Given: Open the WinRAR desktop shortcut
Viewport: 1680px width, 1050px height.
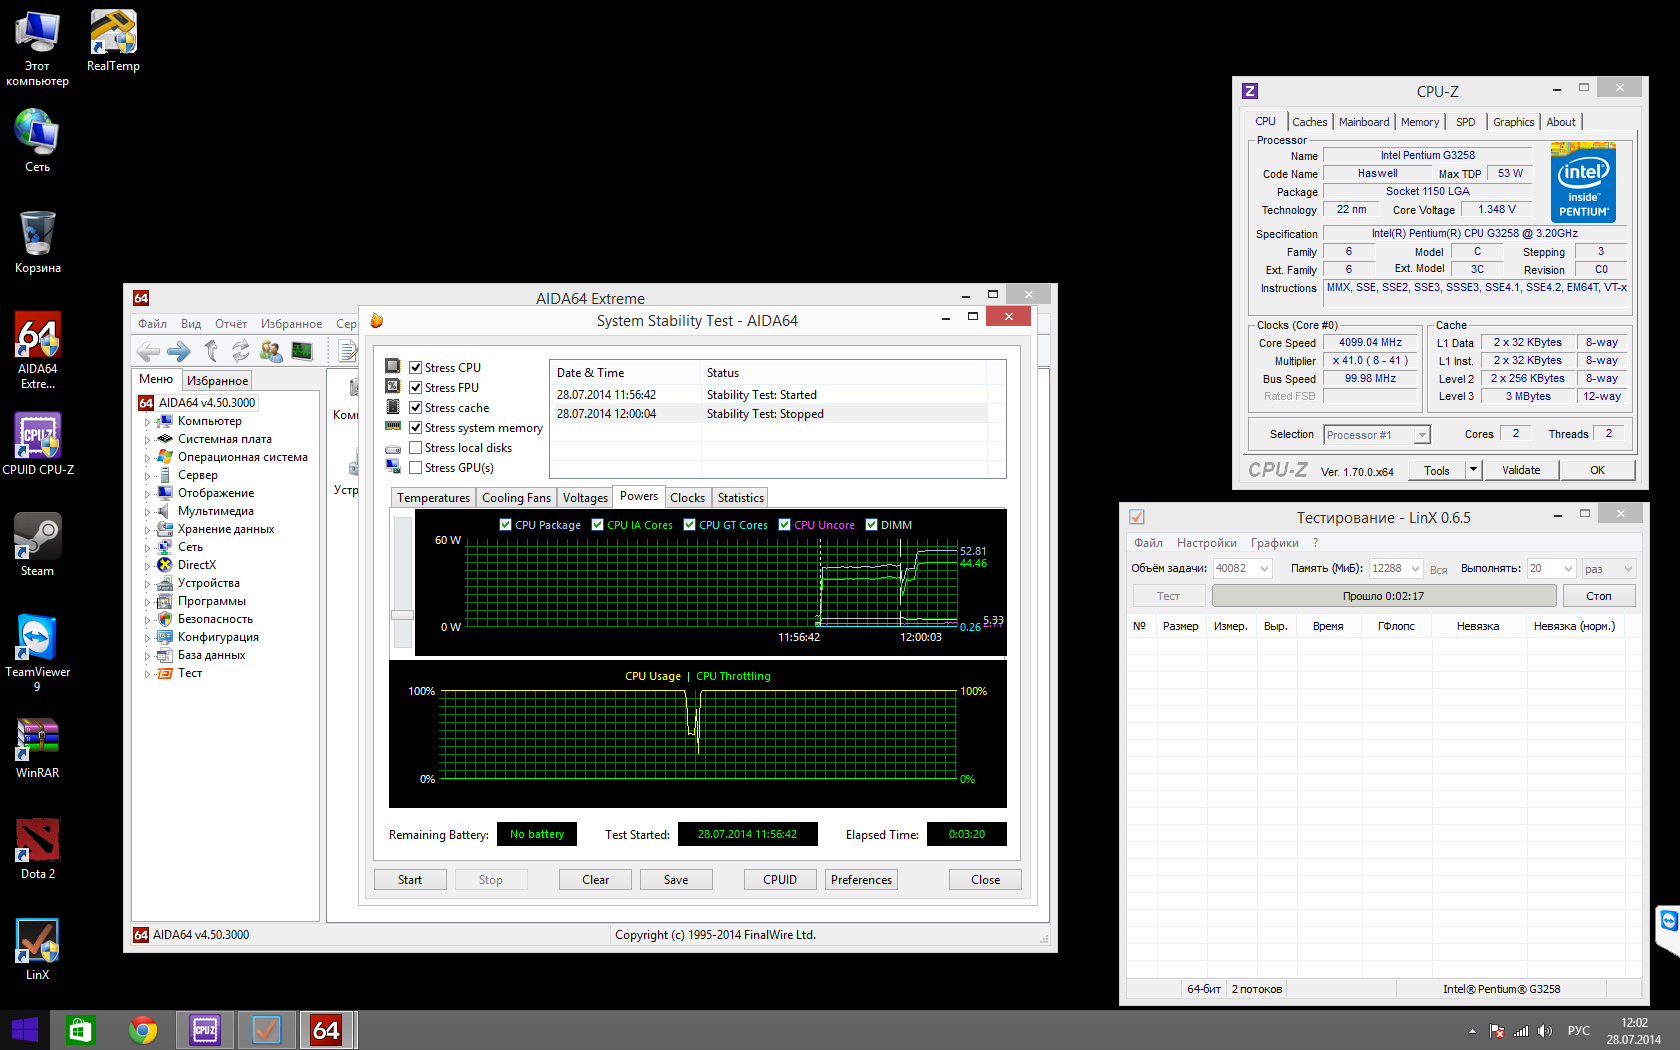Looking at the screenshot, I should [x=37, y=747].
